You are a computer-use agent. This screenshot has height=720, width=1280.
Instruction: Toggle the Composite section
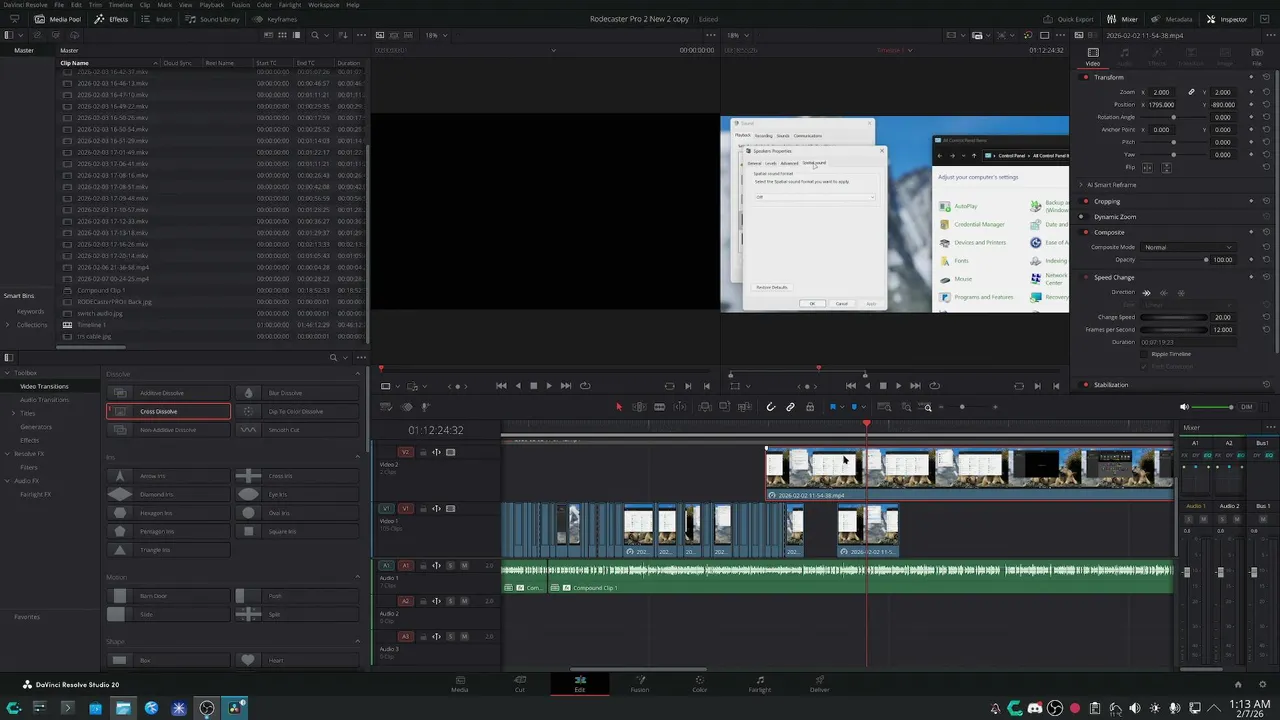click(1086, 232)
